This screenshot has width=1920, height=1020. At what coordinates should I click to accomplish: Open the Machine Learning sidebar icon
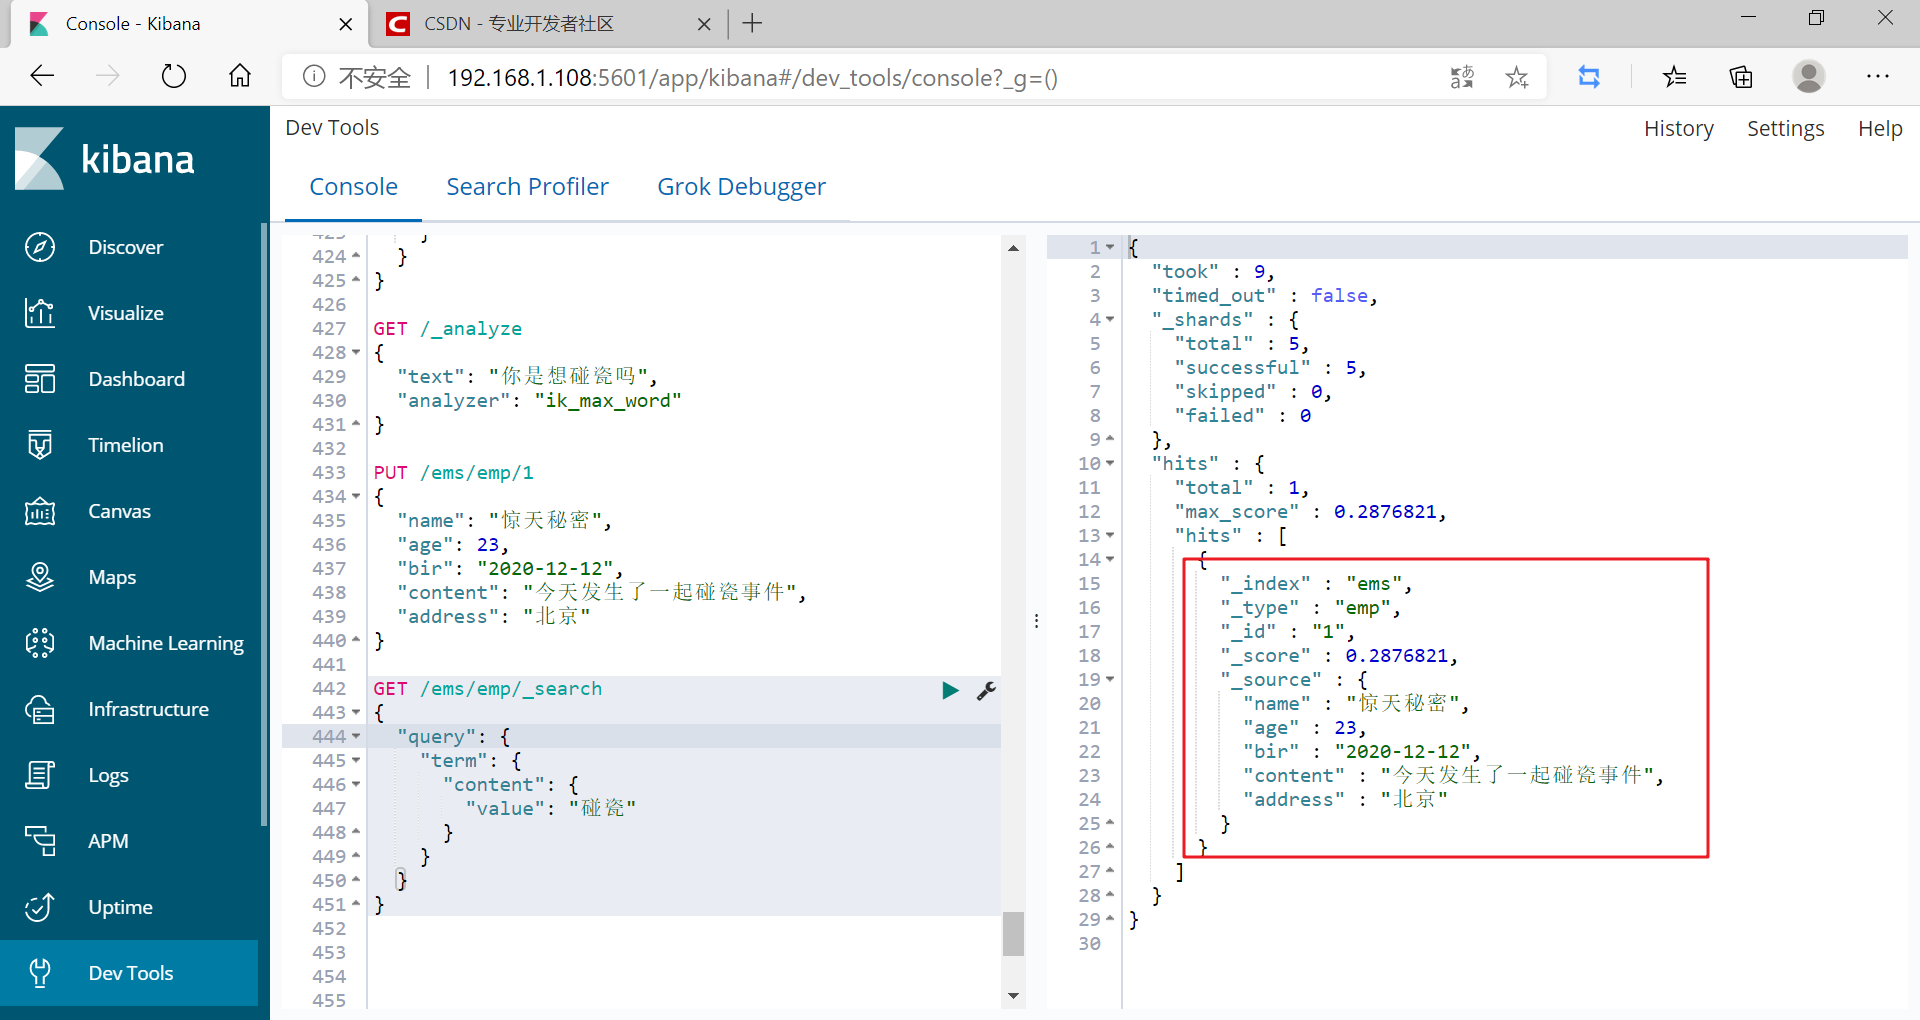40,643
